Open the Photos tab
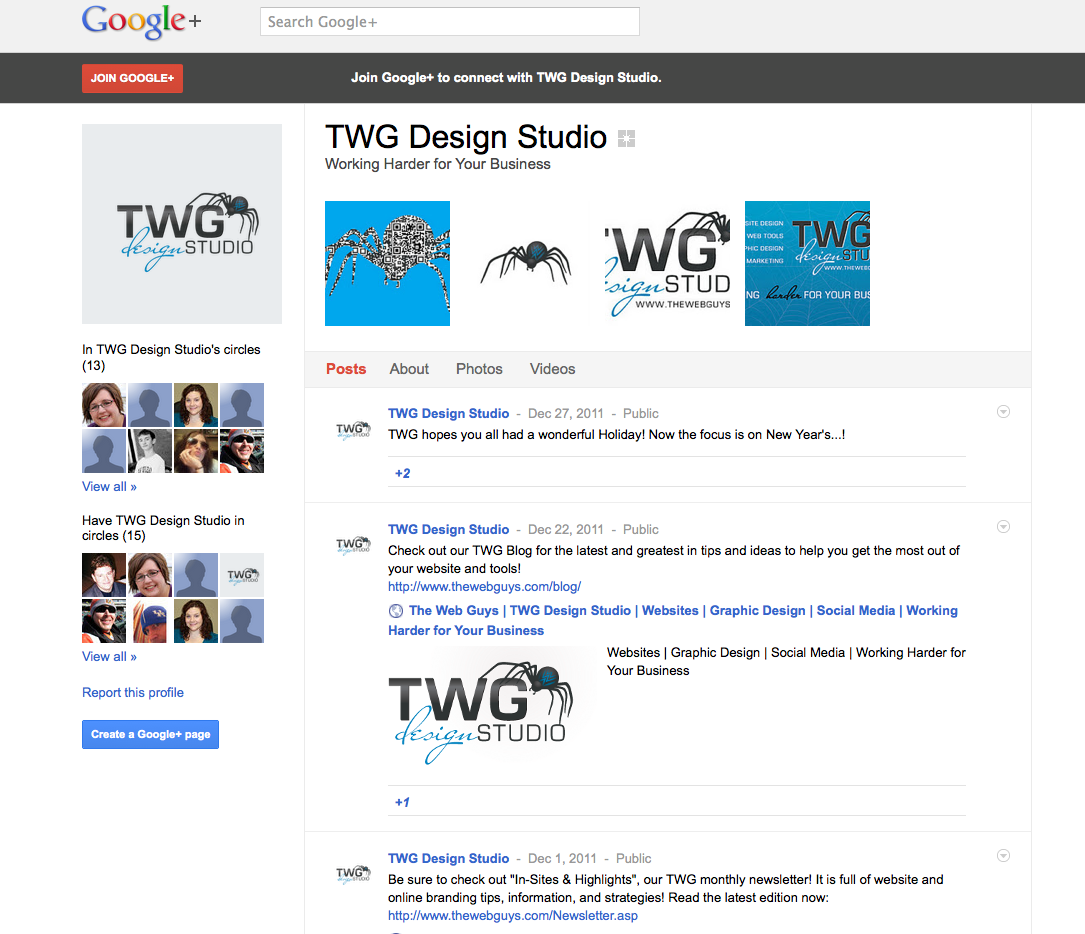 [x=479, y=369]
